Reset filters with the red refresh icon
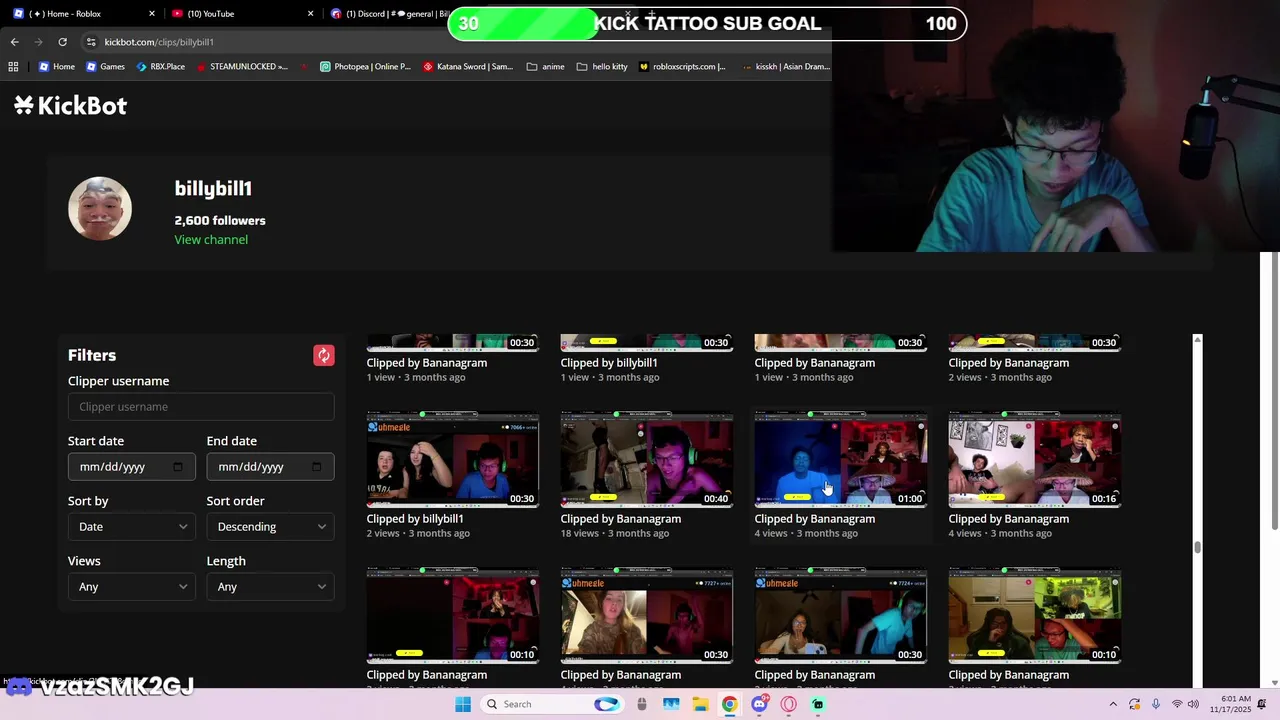This screenshot has height=720, width=1280. (323, 355)
